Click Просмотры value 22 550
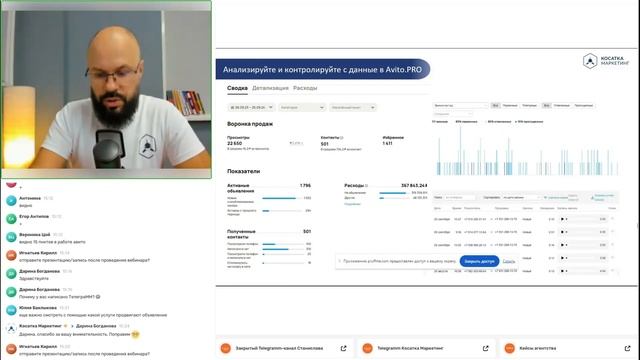 234,143
